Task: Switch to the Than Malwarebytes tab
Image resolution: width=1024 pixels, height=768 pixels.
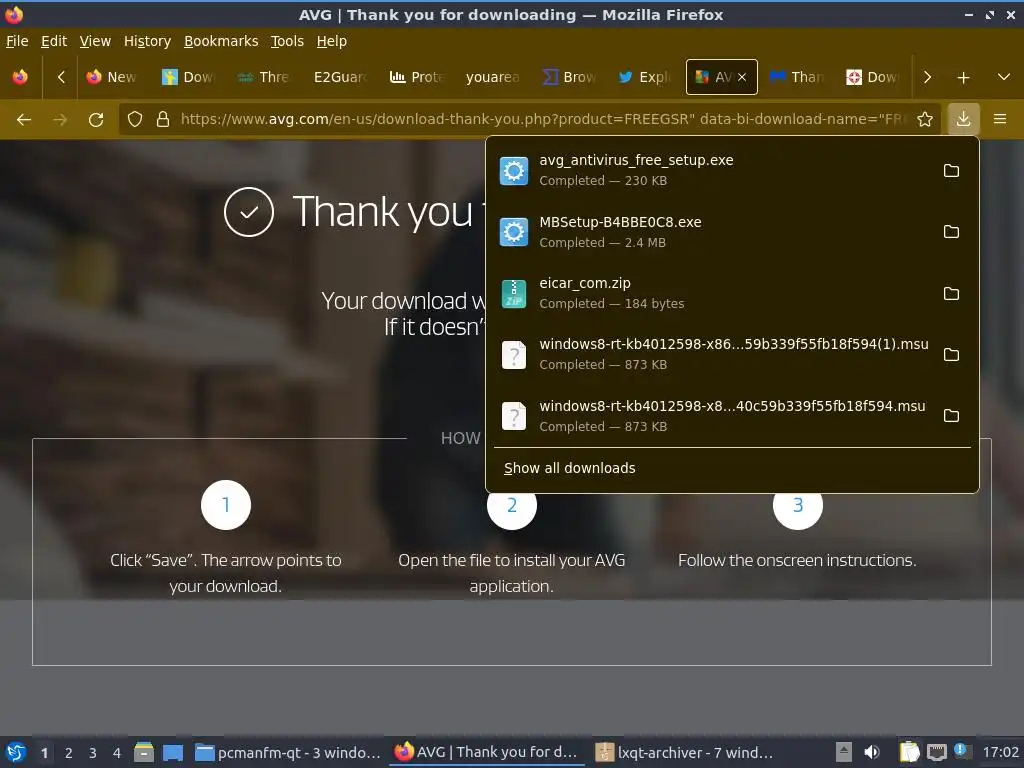Action: (797, 77)
